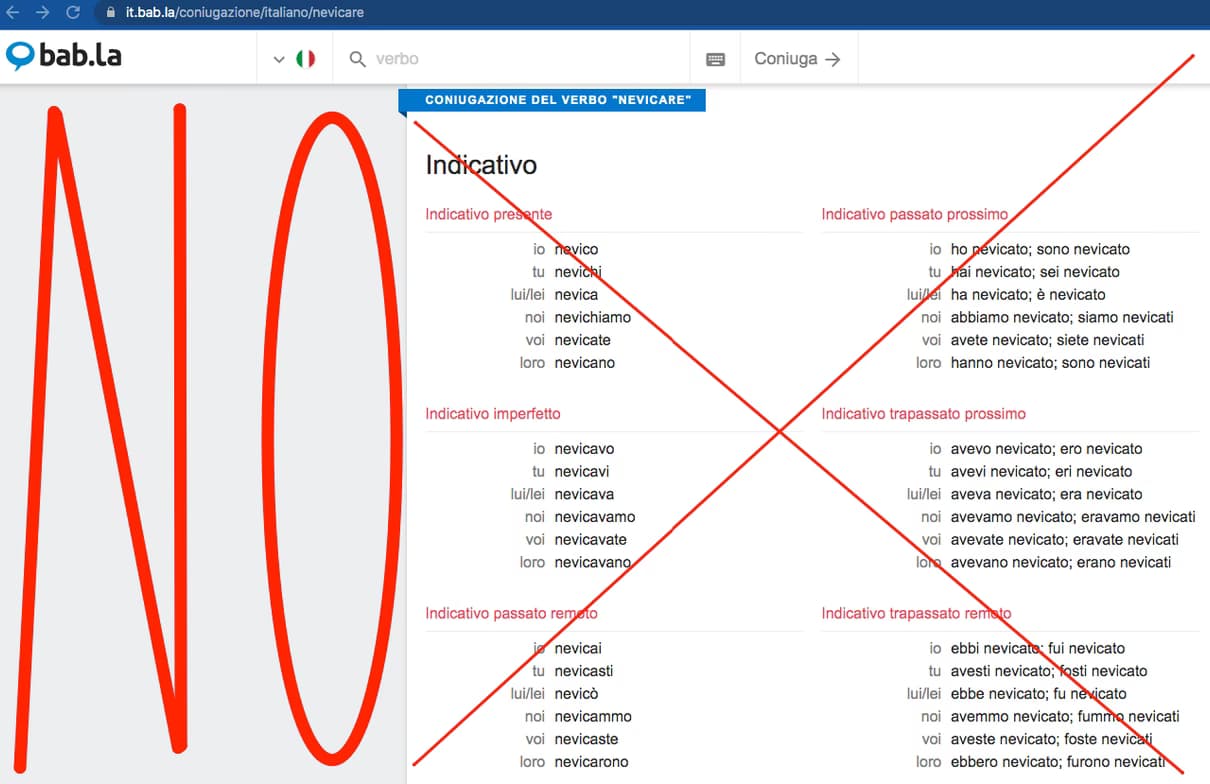Click the large Indicativo title
The height and width of the screenshot is (784, 1210).
(x=481, y=165)
